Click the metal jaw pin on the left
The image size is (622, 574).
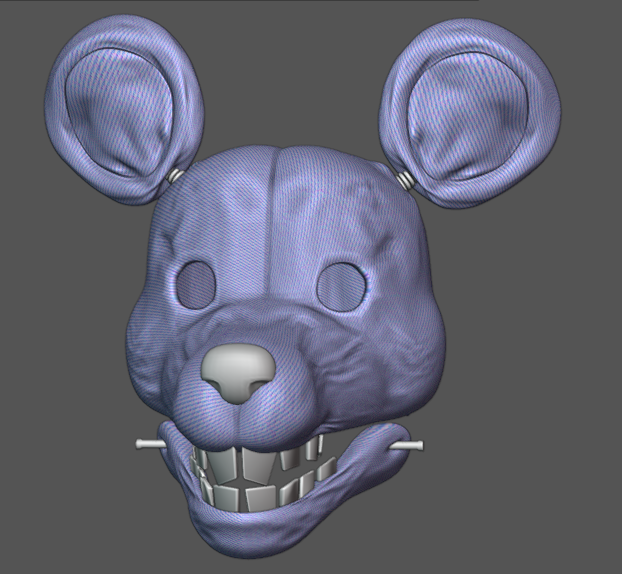[150, 443]
